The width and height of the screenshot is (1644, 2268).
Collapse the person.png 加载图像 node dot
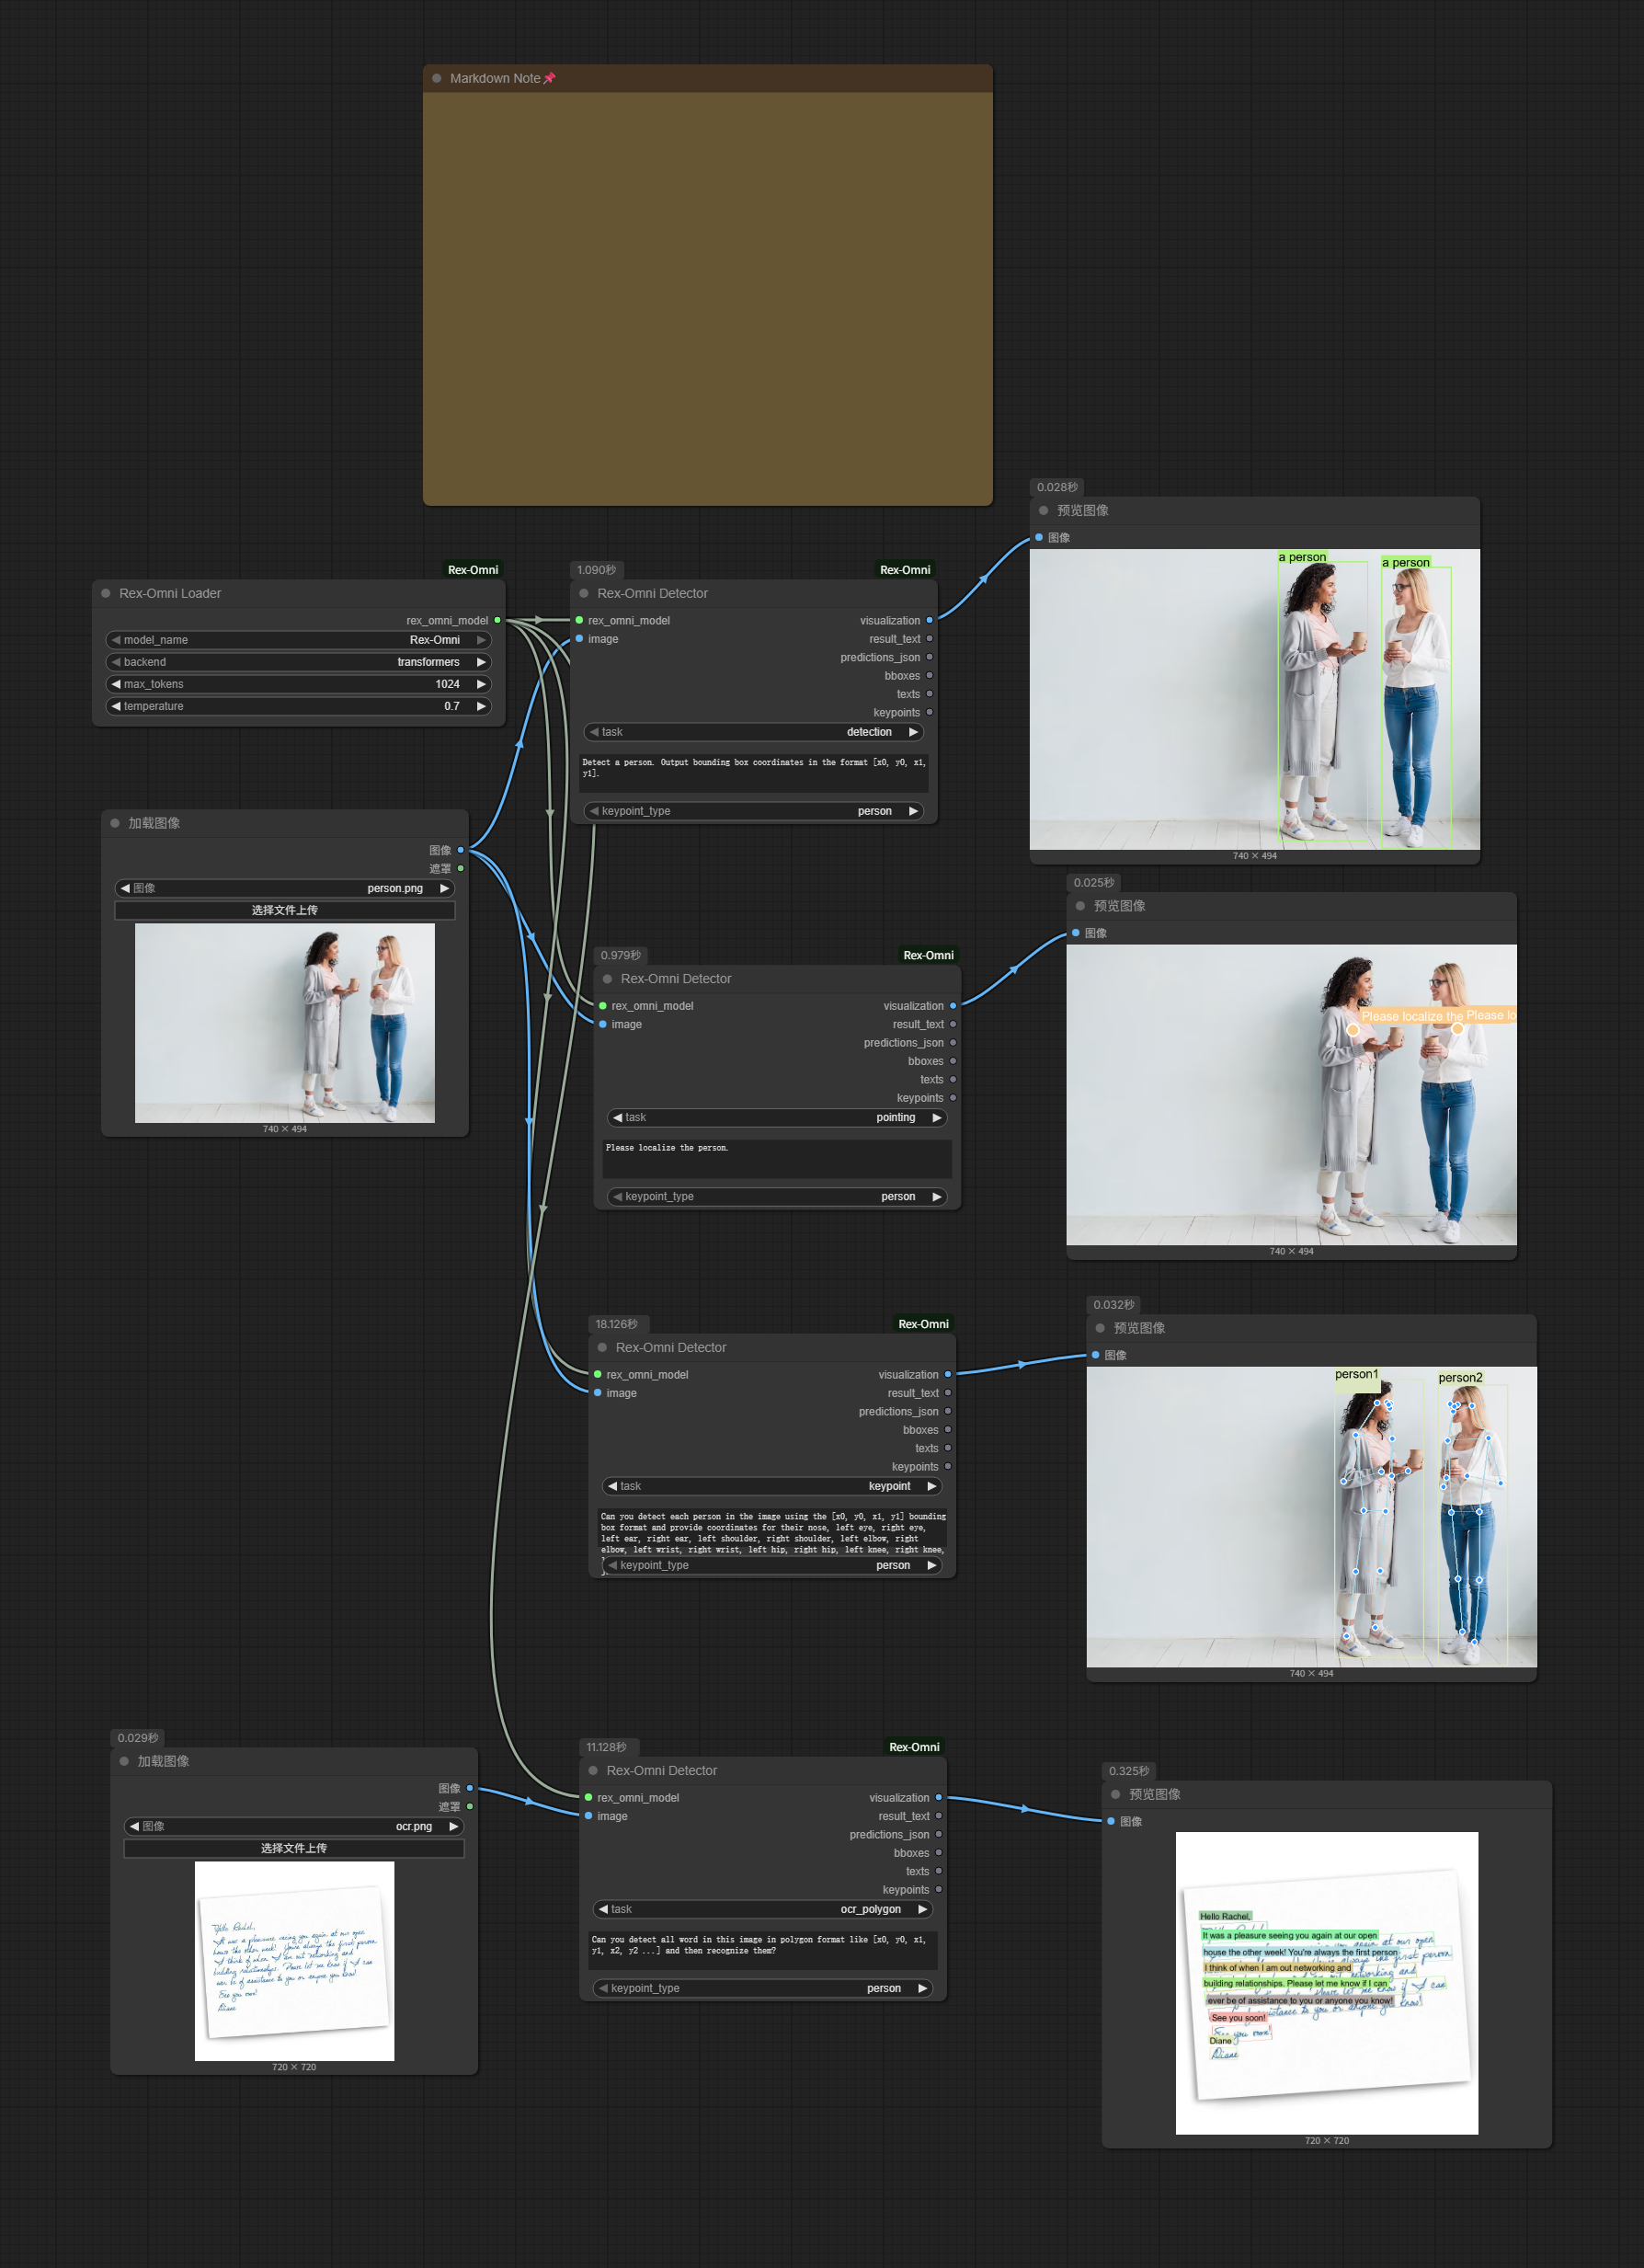click(x=115, y=823)
